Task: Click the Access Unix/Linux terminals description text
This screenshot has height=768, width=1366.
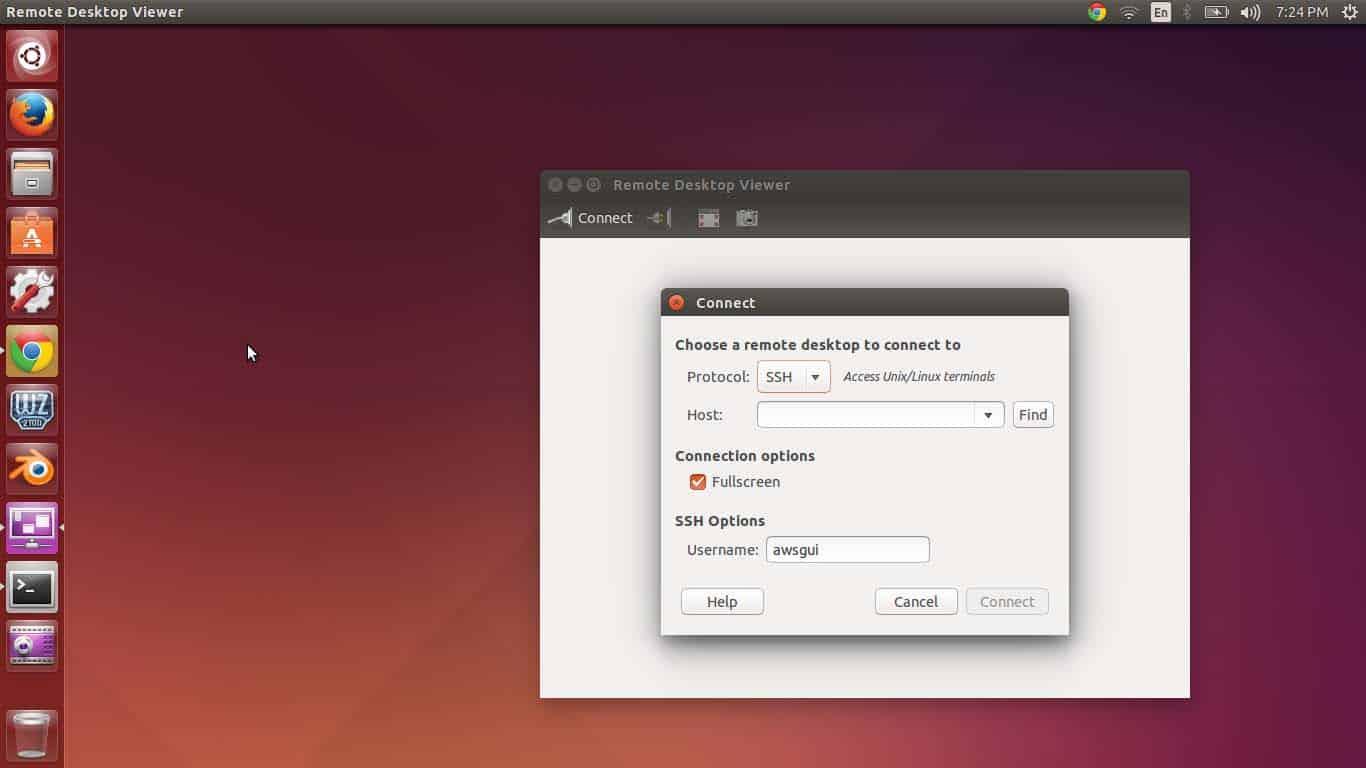Action: click(919, 377)
